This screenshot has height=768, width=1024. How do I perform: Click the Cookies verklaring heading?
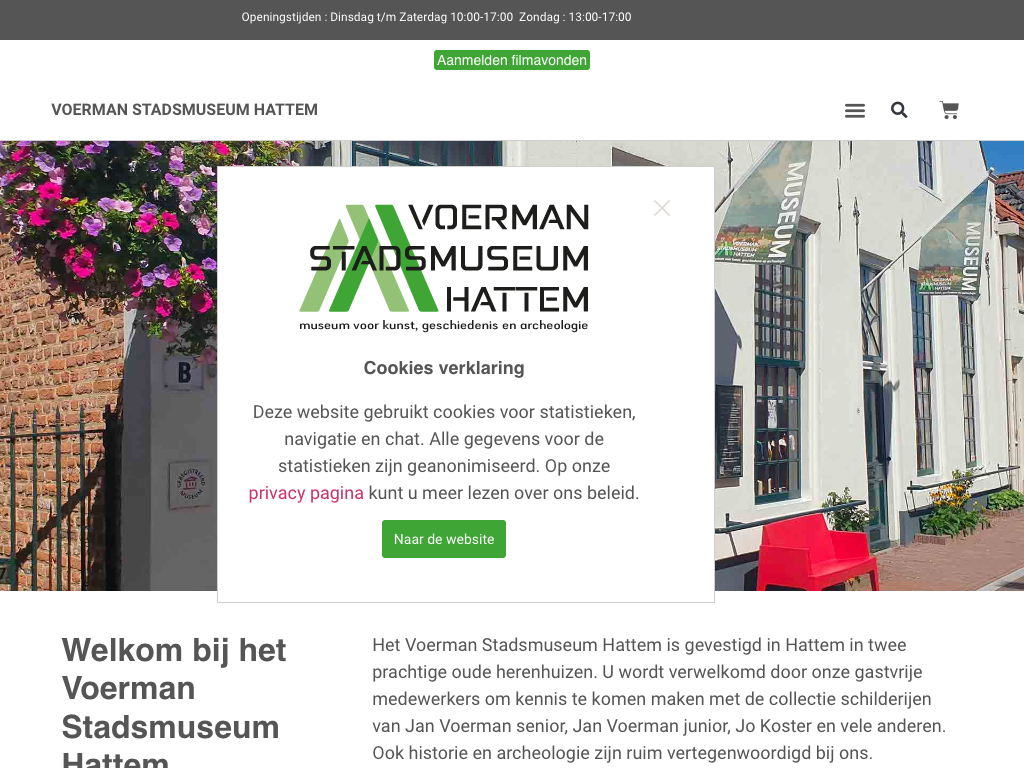(x=444, y=368)
